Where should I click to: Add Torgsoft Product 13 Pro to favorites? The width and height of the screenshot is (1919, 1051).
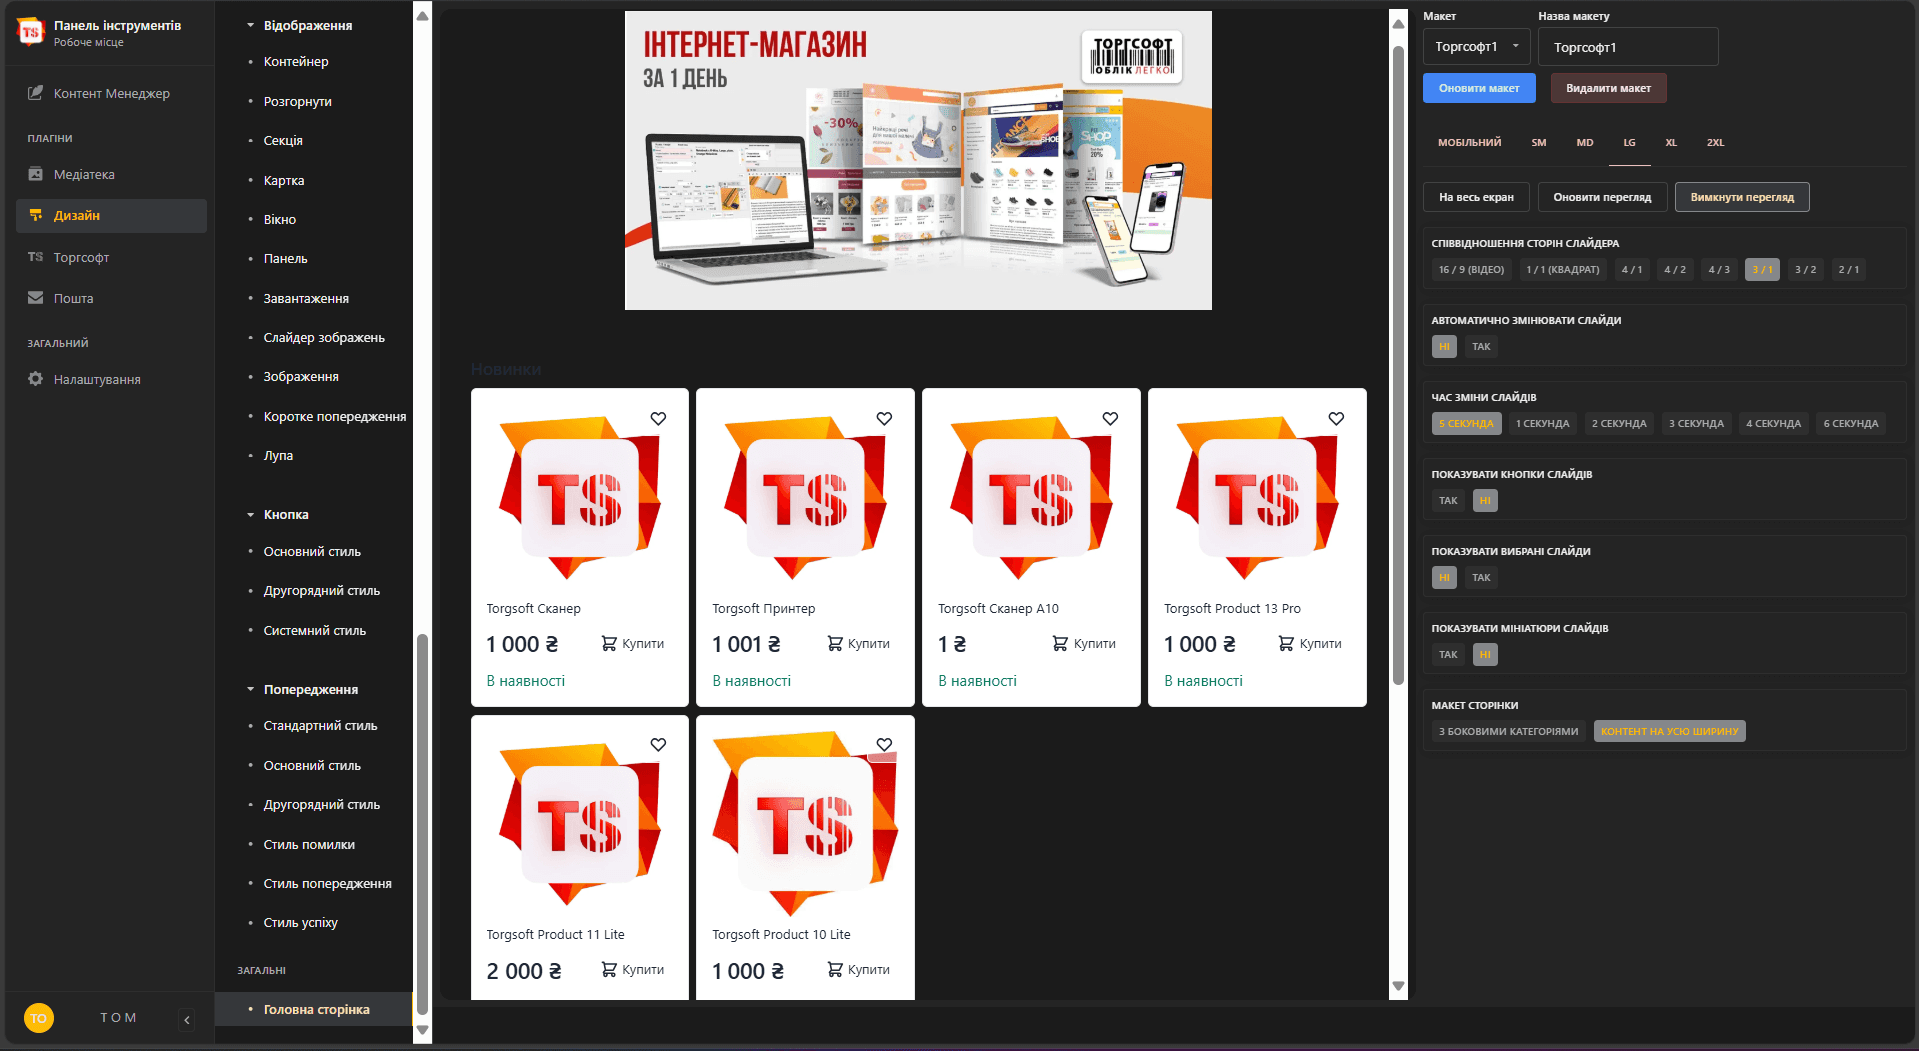1336,419
